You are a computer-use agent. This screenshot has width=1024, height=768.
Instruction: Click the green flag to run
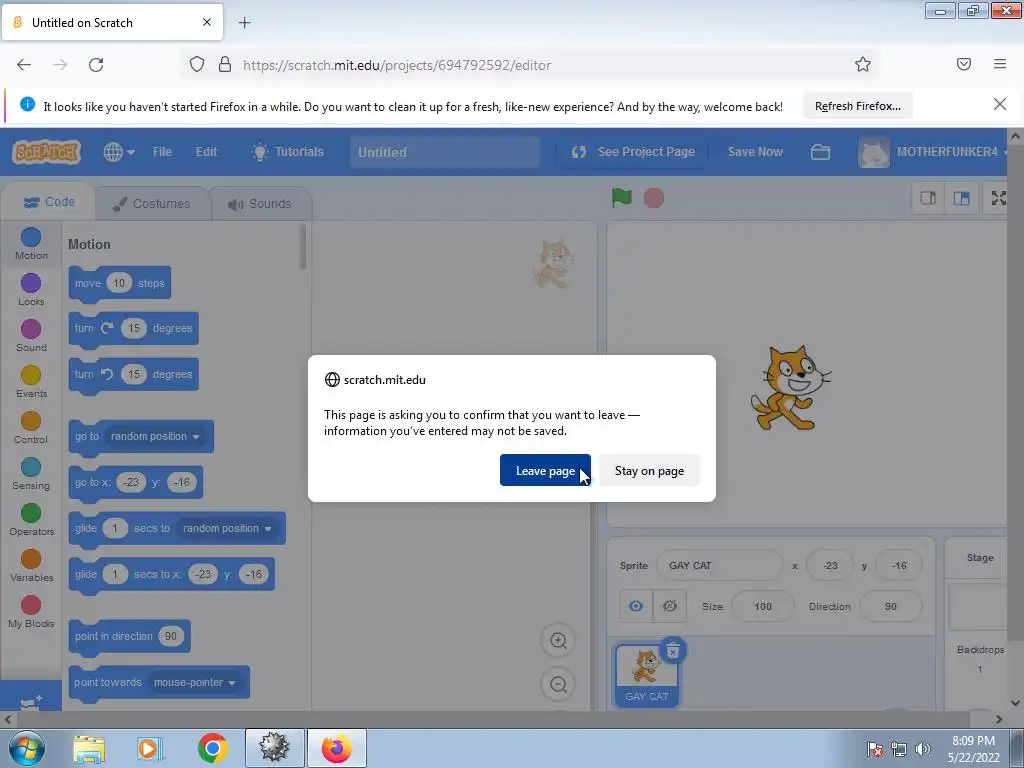[621, 198]
